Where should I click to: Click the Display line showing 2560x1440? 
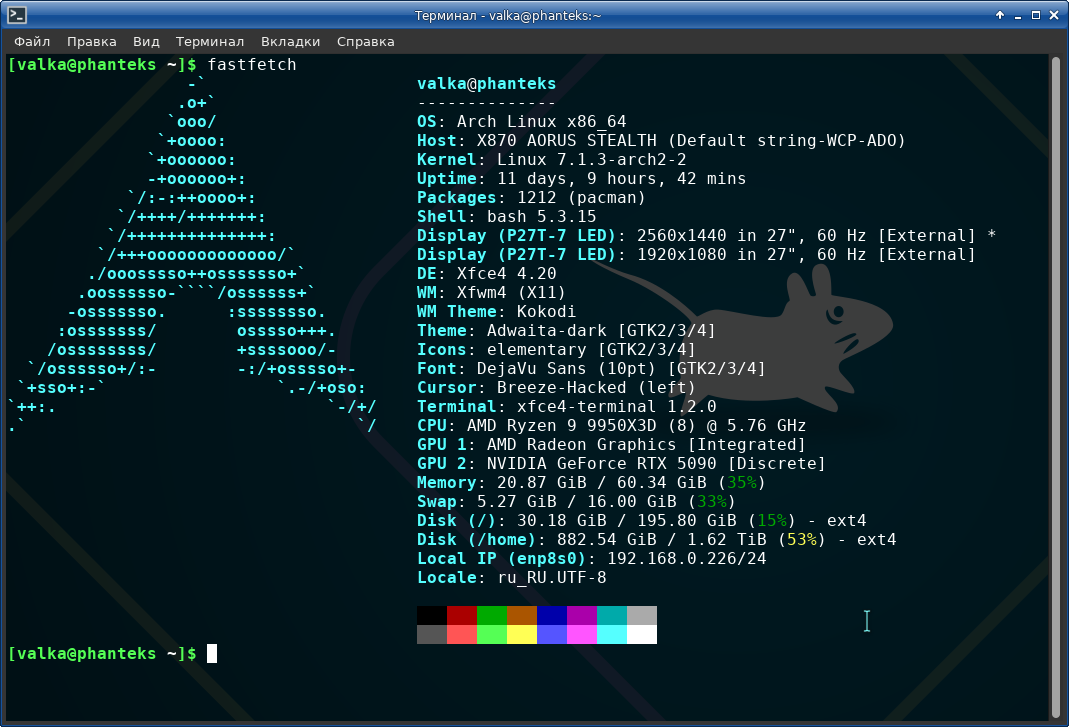707,236
